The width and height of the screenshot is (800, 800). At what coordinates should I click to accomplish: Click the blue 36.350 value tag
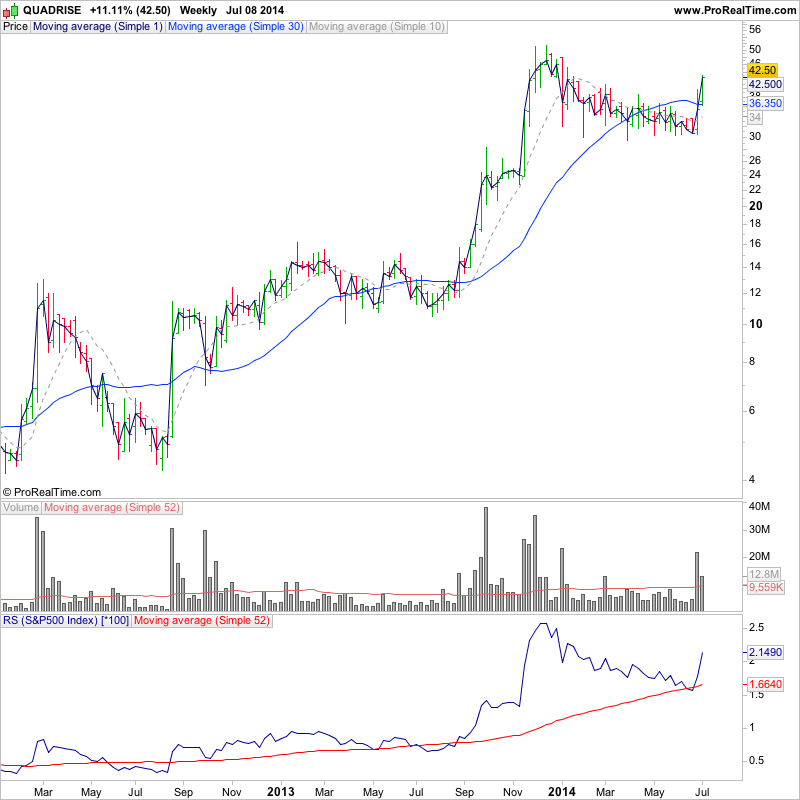(765, 103)
